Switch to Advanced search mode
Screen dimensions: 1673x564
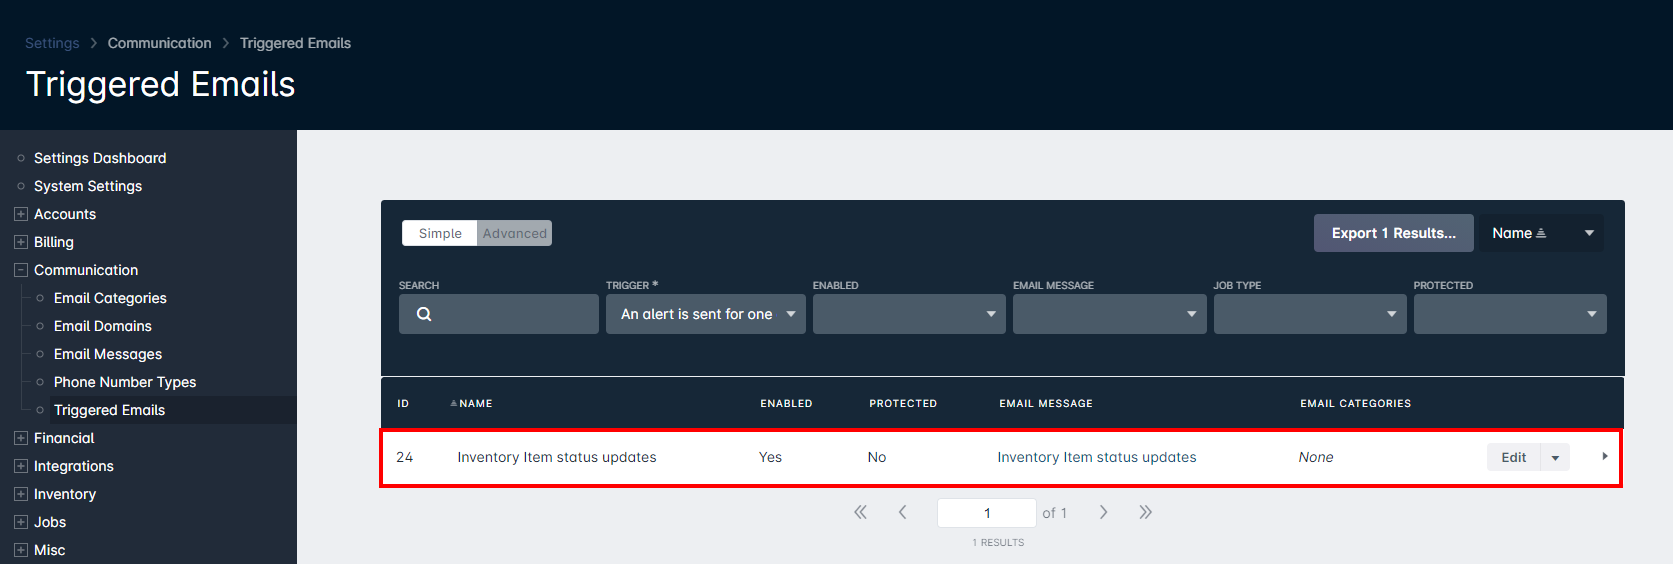point(514,233)
